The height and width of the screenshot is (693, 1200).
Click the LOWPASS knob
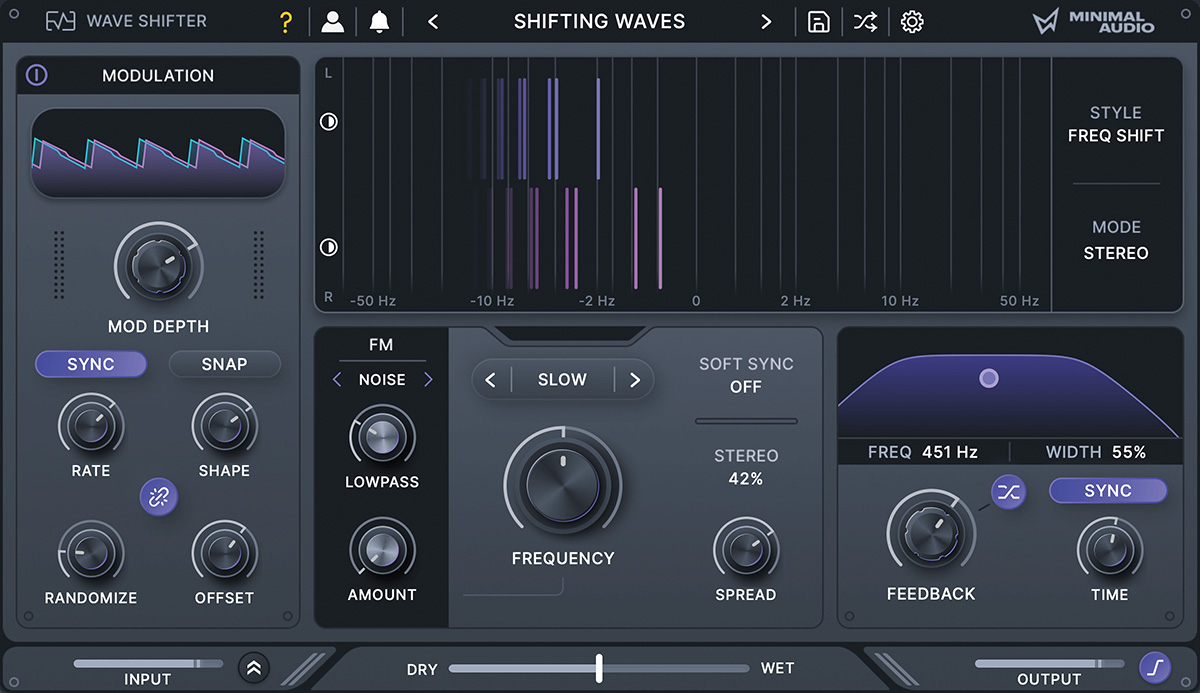382,437
